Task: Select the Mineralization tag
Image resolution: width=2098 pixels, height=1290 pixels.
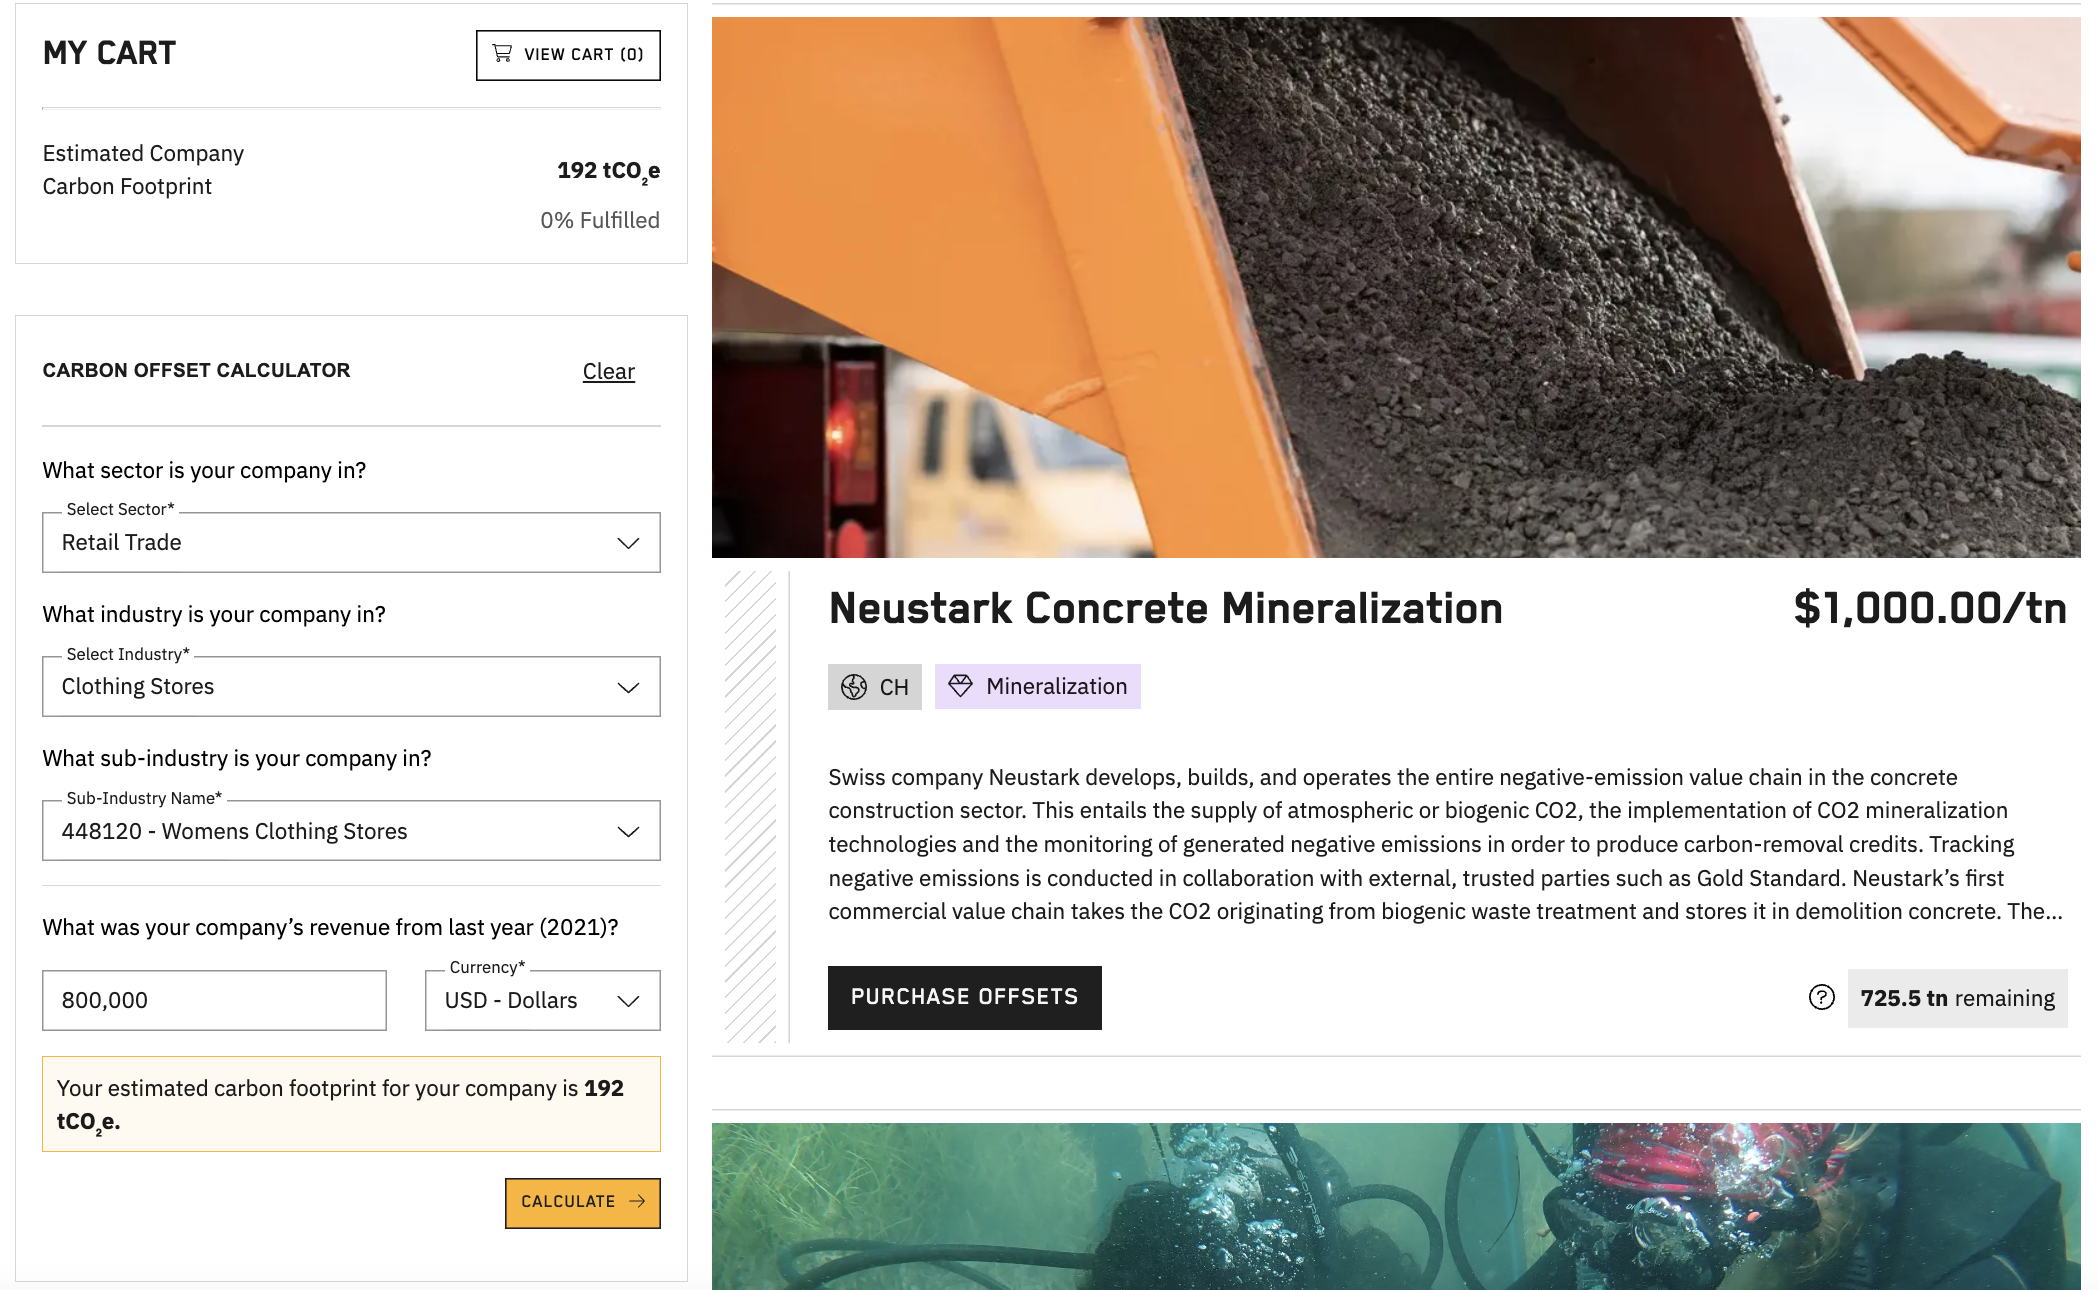Action: point(1037,687)
